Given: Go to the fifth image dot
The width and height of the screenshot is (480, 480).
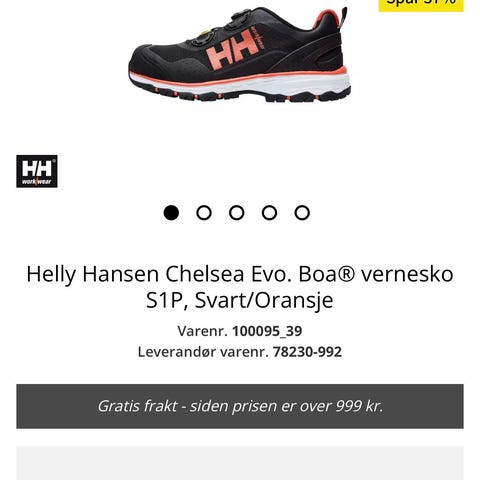Looking at the screenshot, I should pyautogui.click(x=302, y=213).
